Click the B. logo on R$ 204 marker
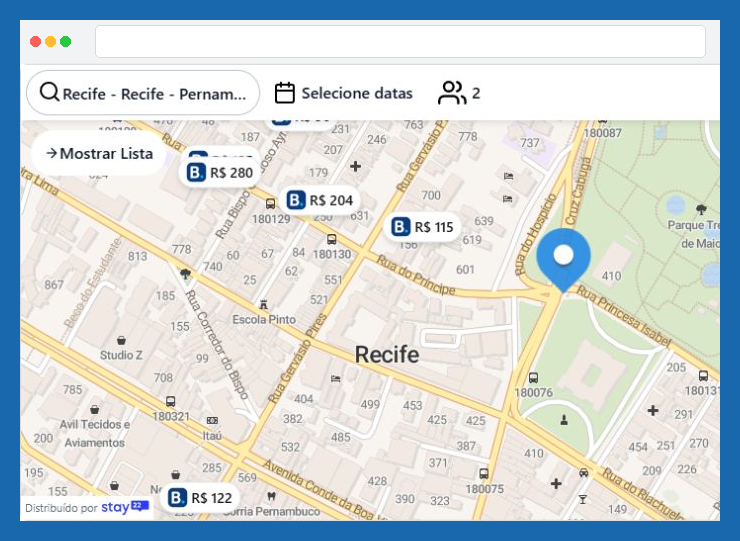 click(x=296, y=200)
